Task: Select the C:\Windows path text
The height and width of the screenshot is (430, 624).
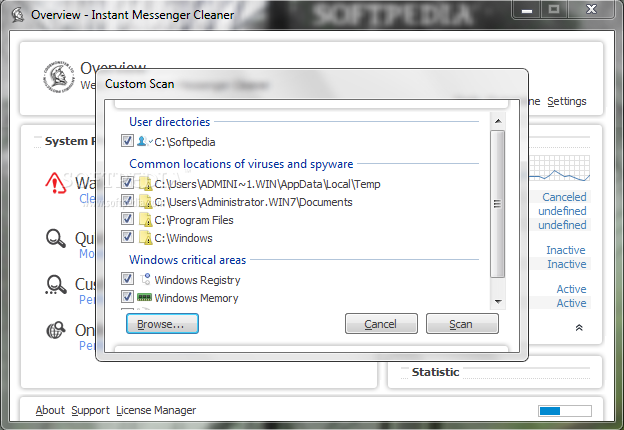Action: (183, 238)
